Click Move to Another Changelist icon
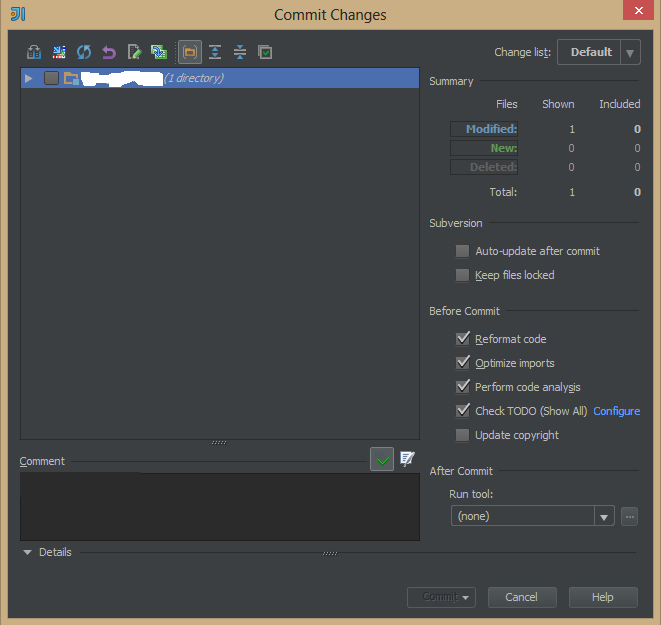Screen dimensions: 661x625 (x=159, y=52)
